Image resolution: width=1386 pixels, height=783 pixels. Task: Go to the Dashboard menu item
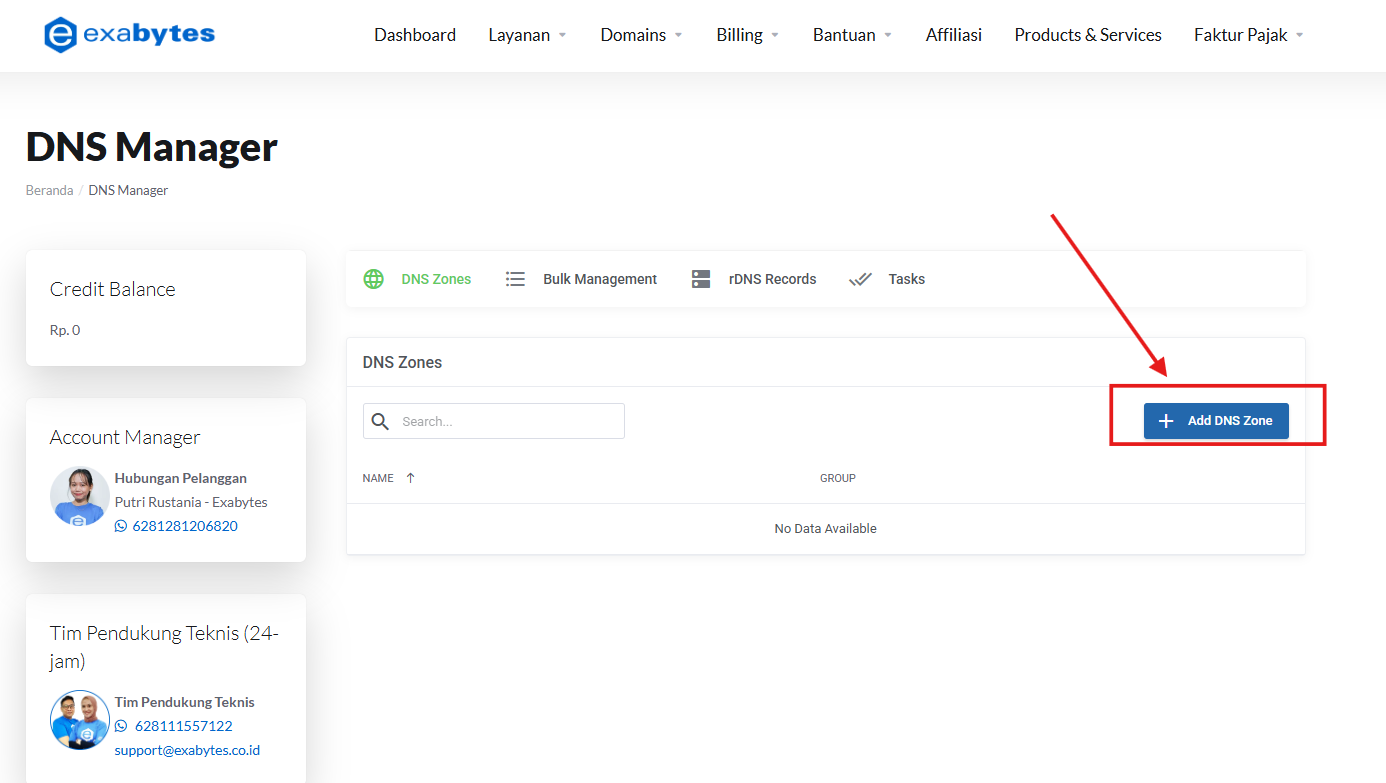[x=414, y=34]
